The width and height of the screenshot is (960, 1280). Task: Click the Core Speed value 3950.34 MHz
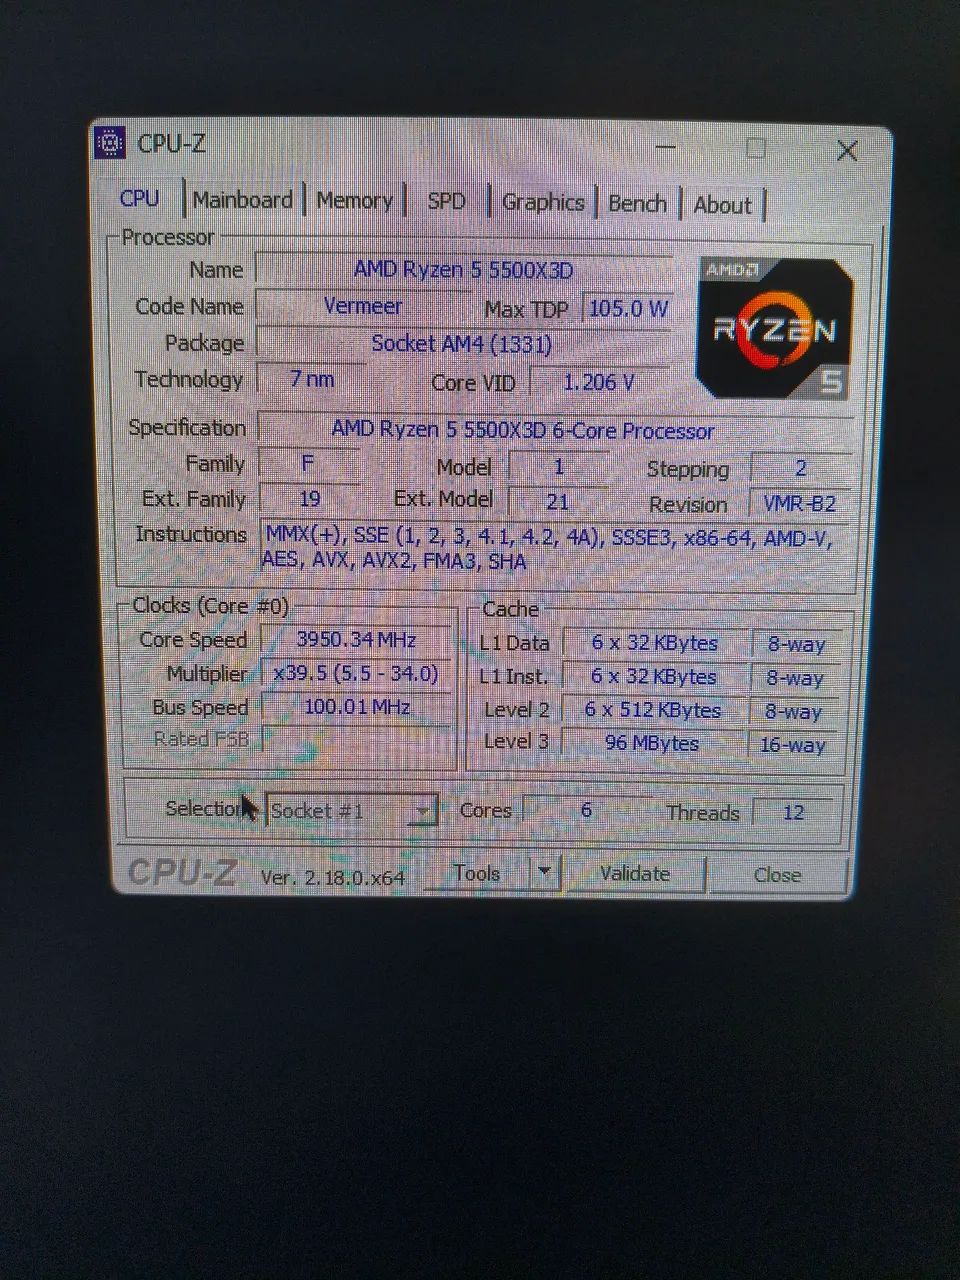pyautogui.click(x=356, y=640)
